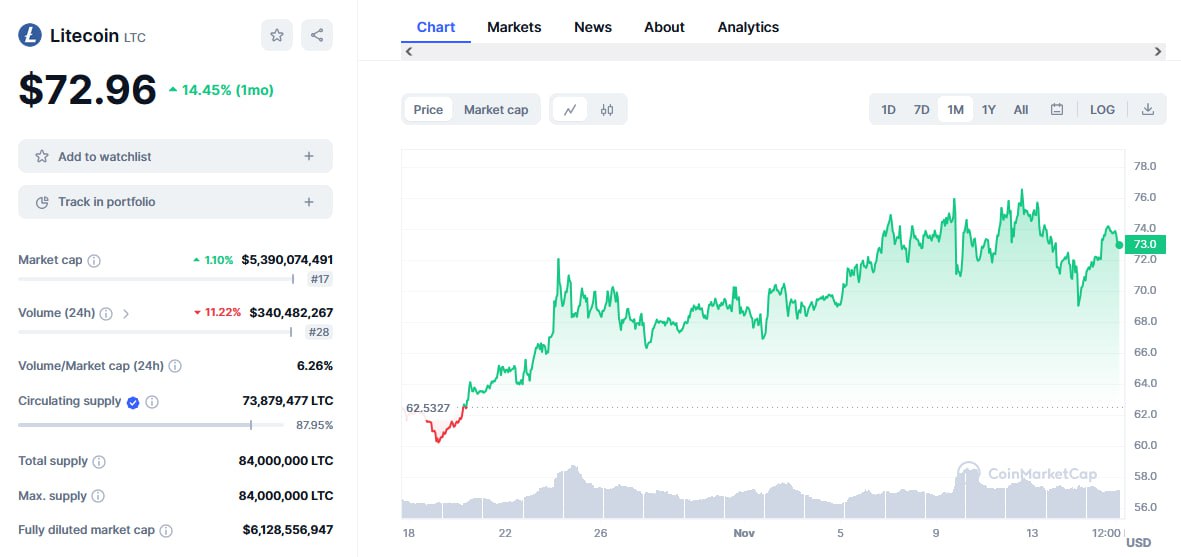Click plus on Track in portfolio
The image size is (1181, 557).
tap(309, 202)
